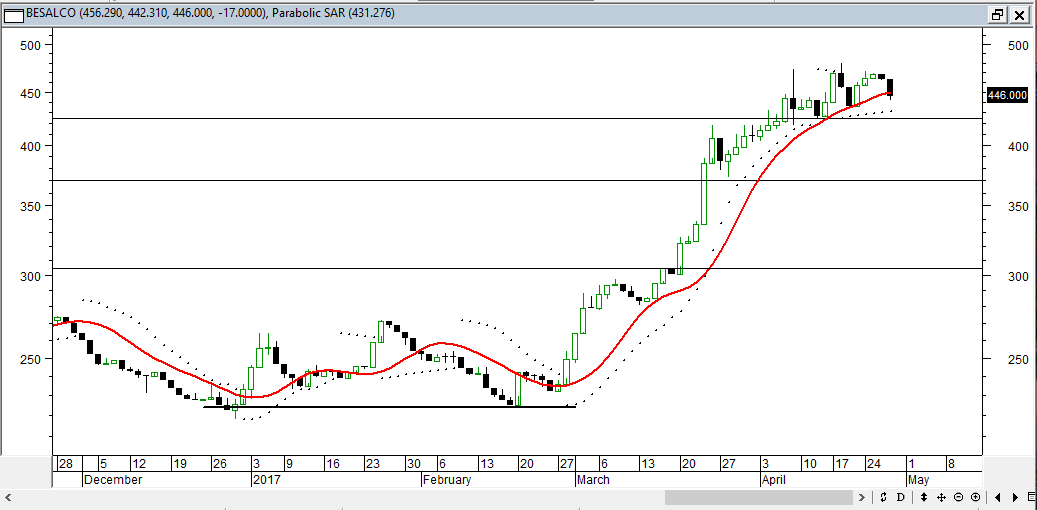Click the '500' label on left price axis

click(x=32, y=45)
